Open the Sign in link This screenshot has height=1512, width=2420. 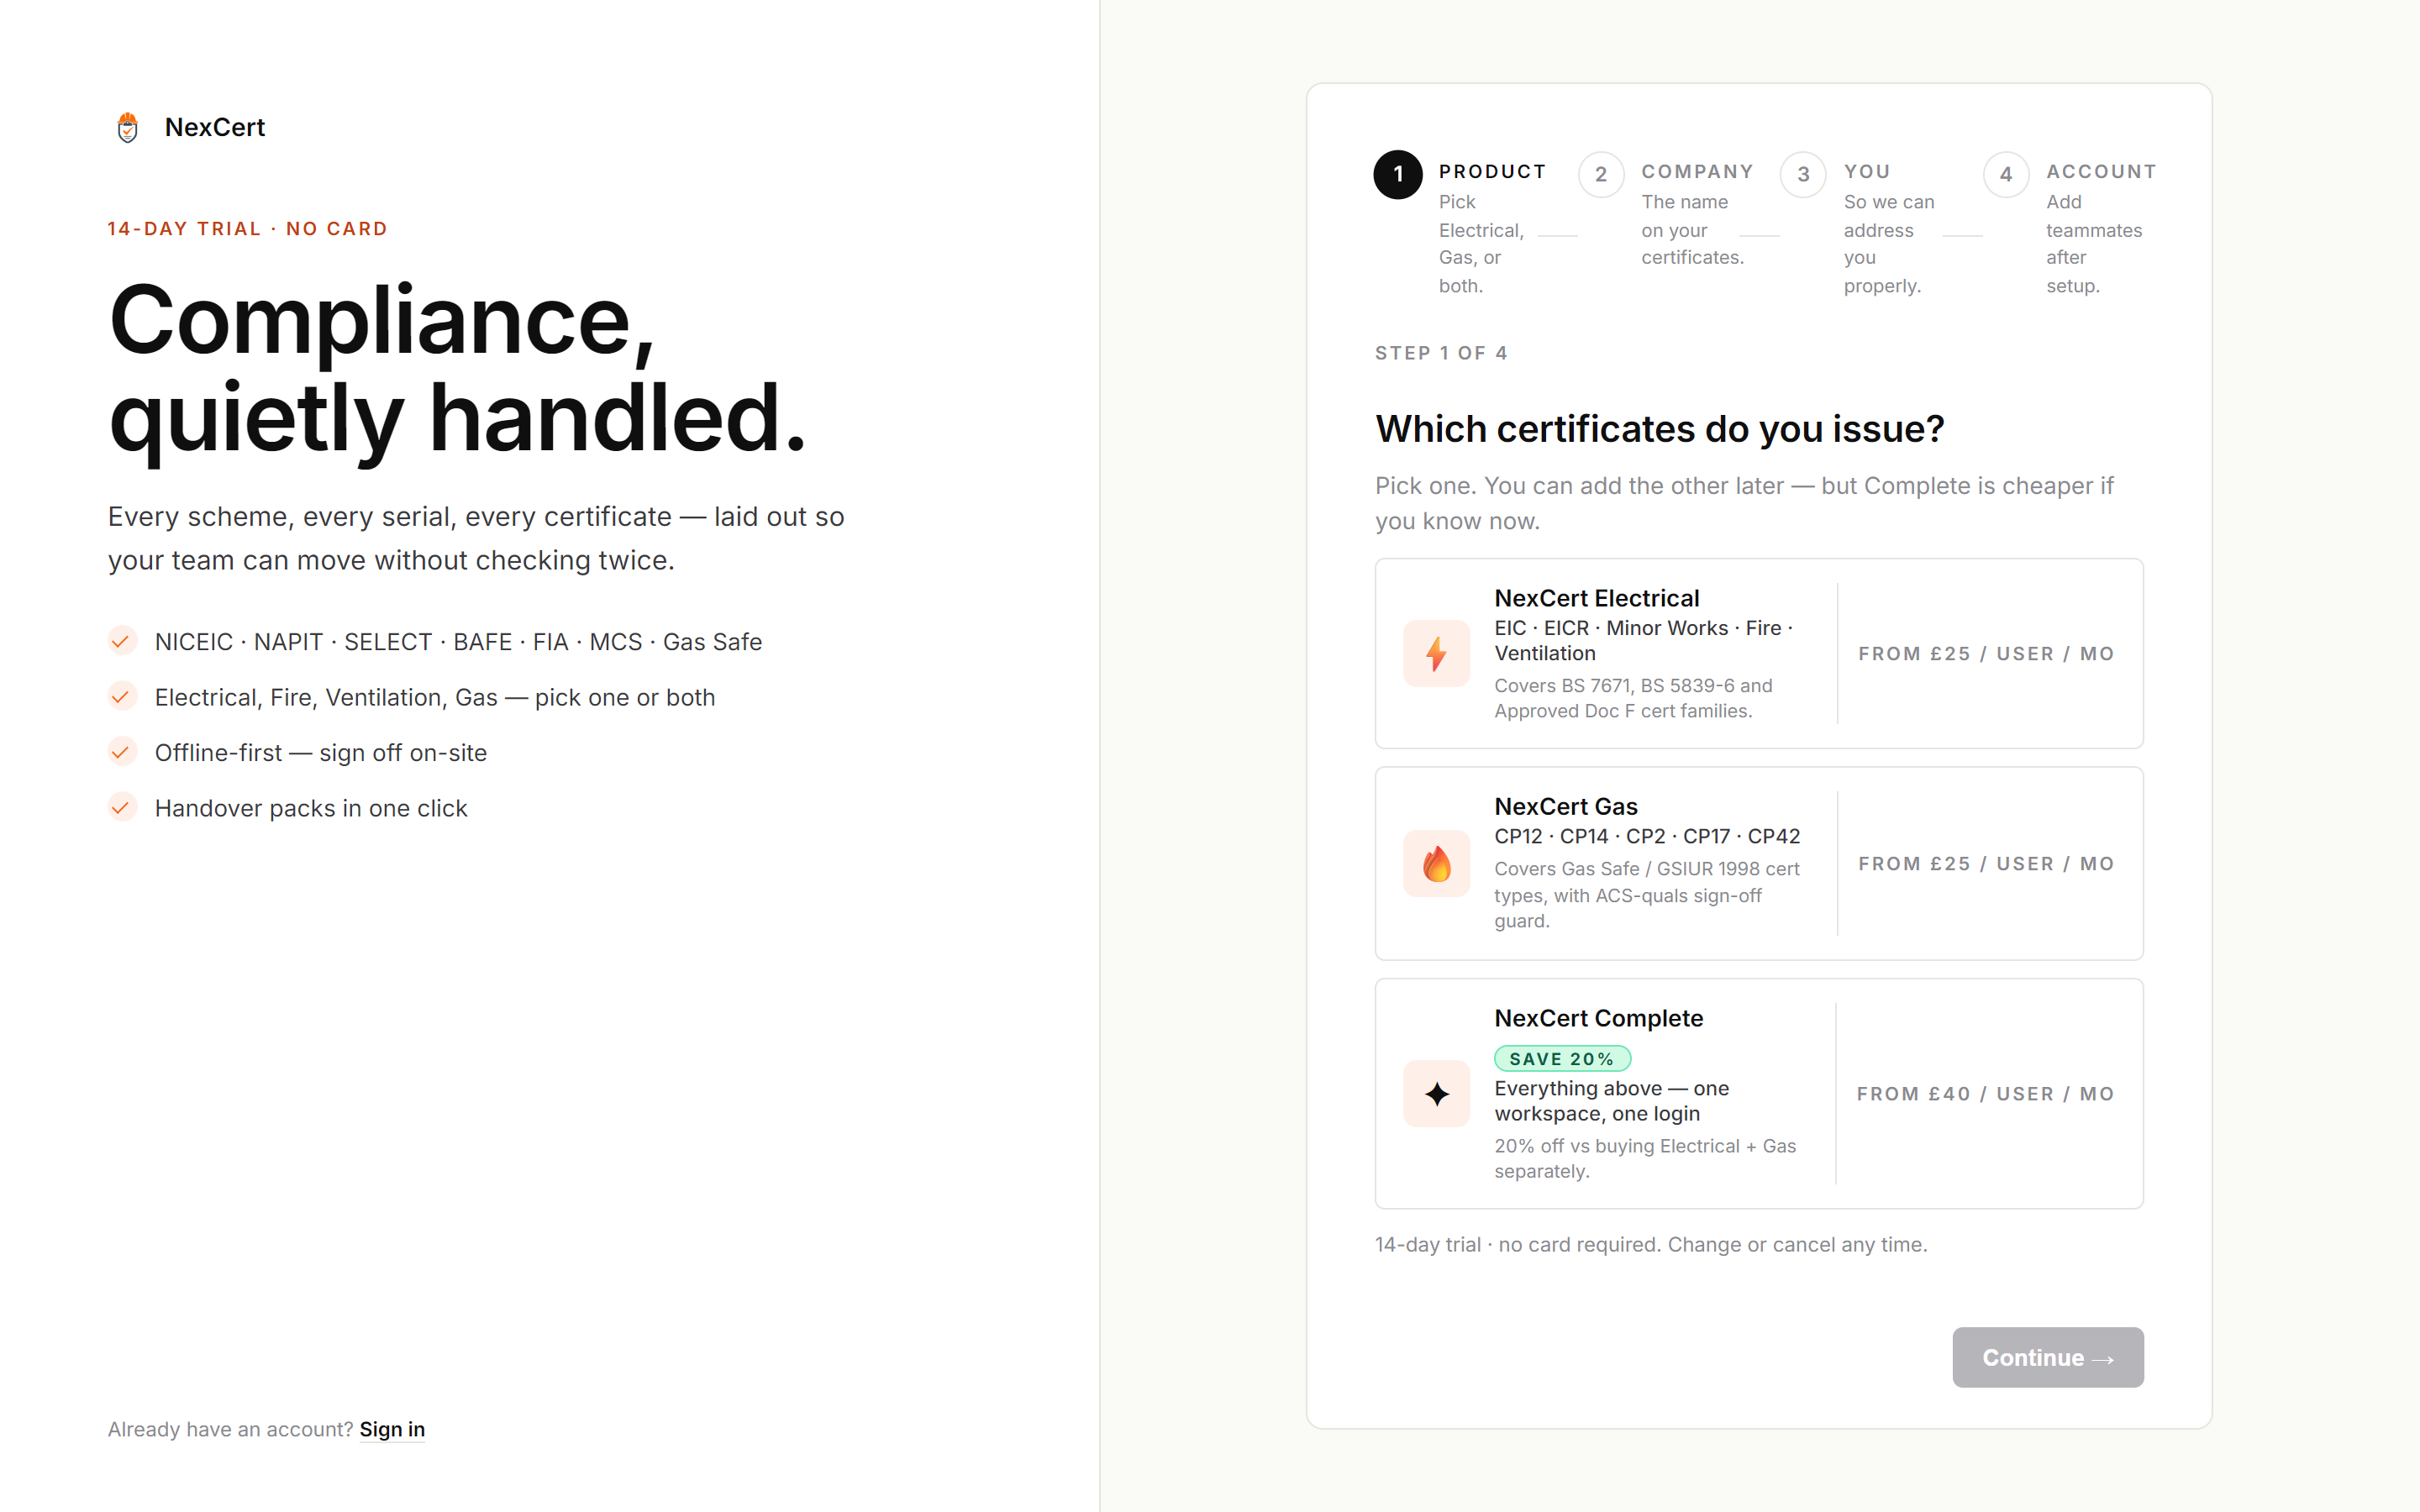pyautogui.click(x=392, y=1429)
